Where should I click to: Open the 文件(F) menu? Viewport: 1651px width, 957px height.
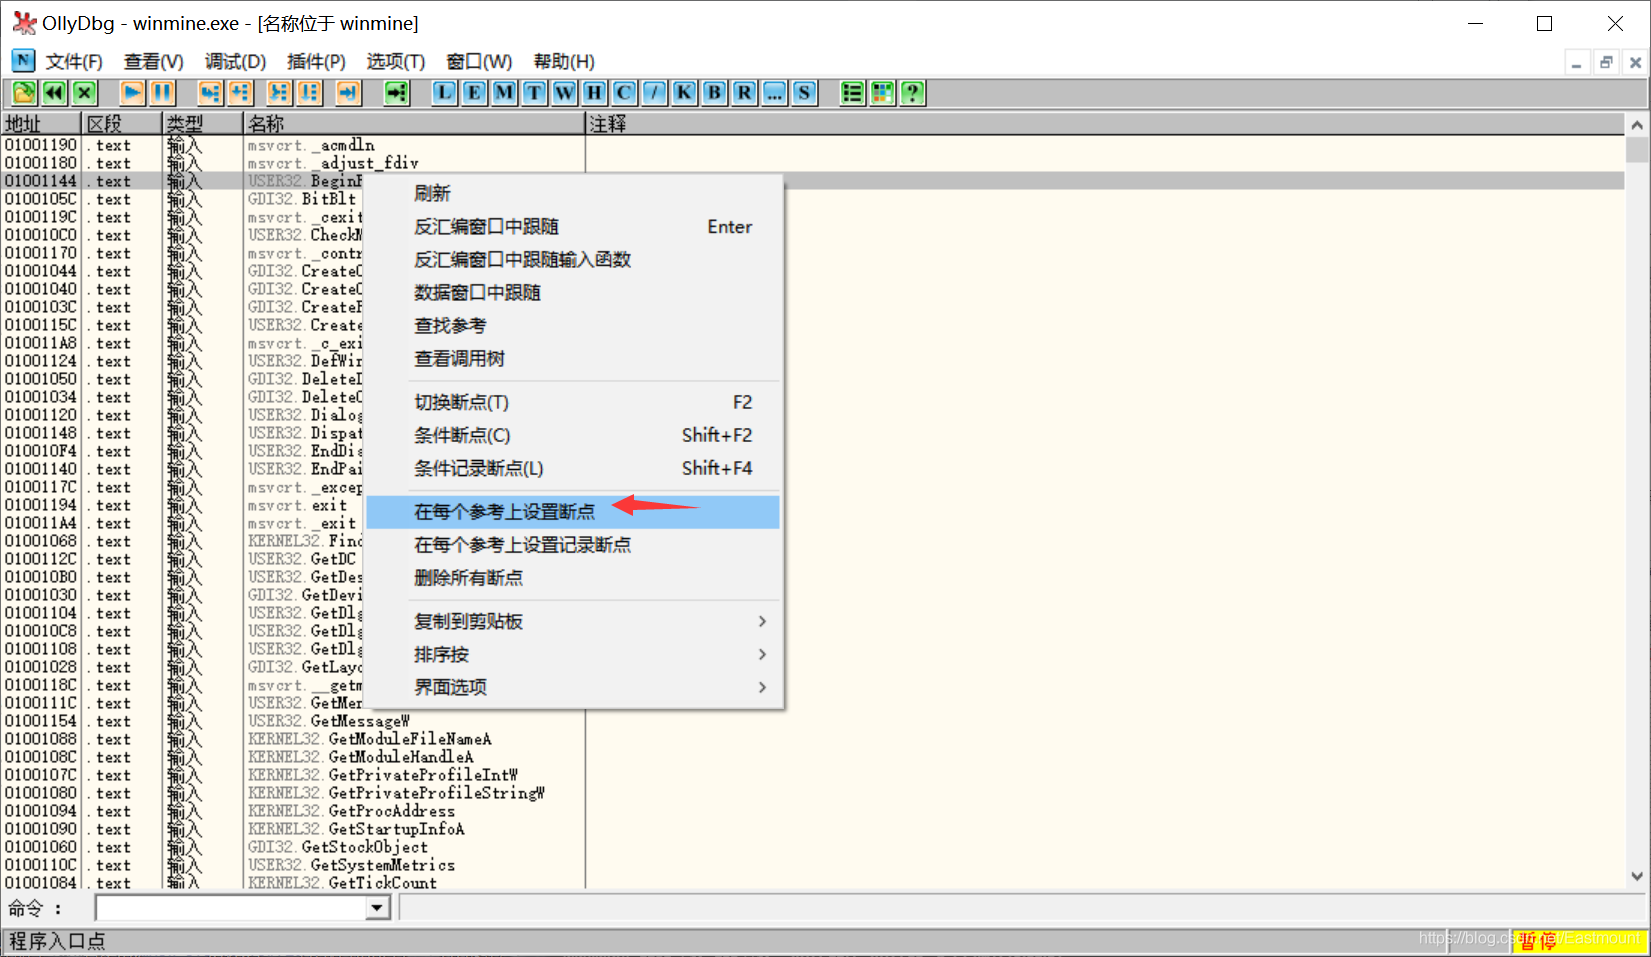click(x=74, y=62)
